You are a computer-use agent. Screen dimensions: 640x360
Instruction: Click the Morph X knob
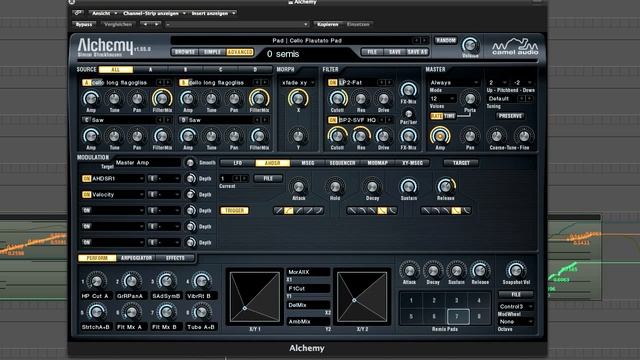[298, 98]
